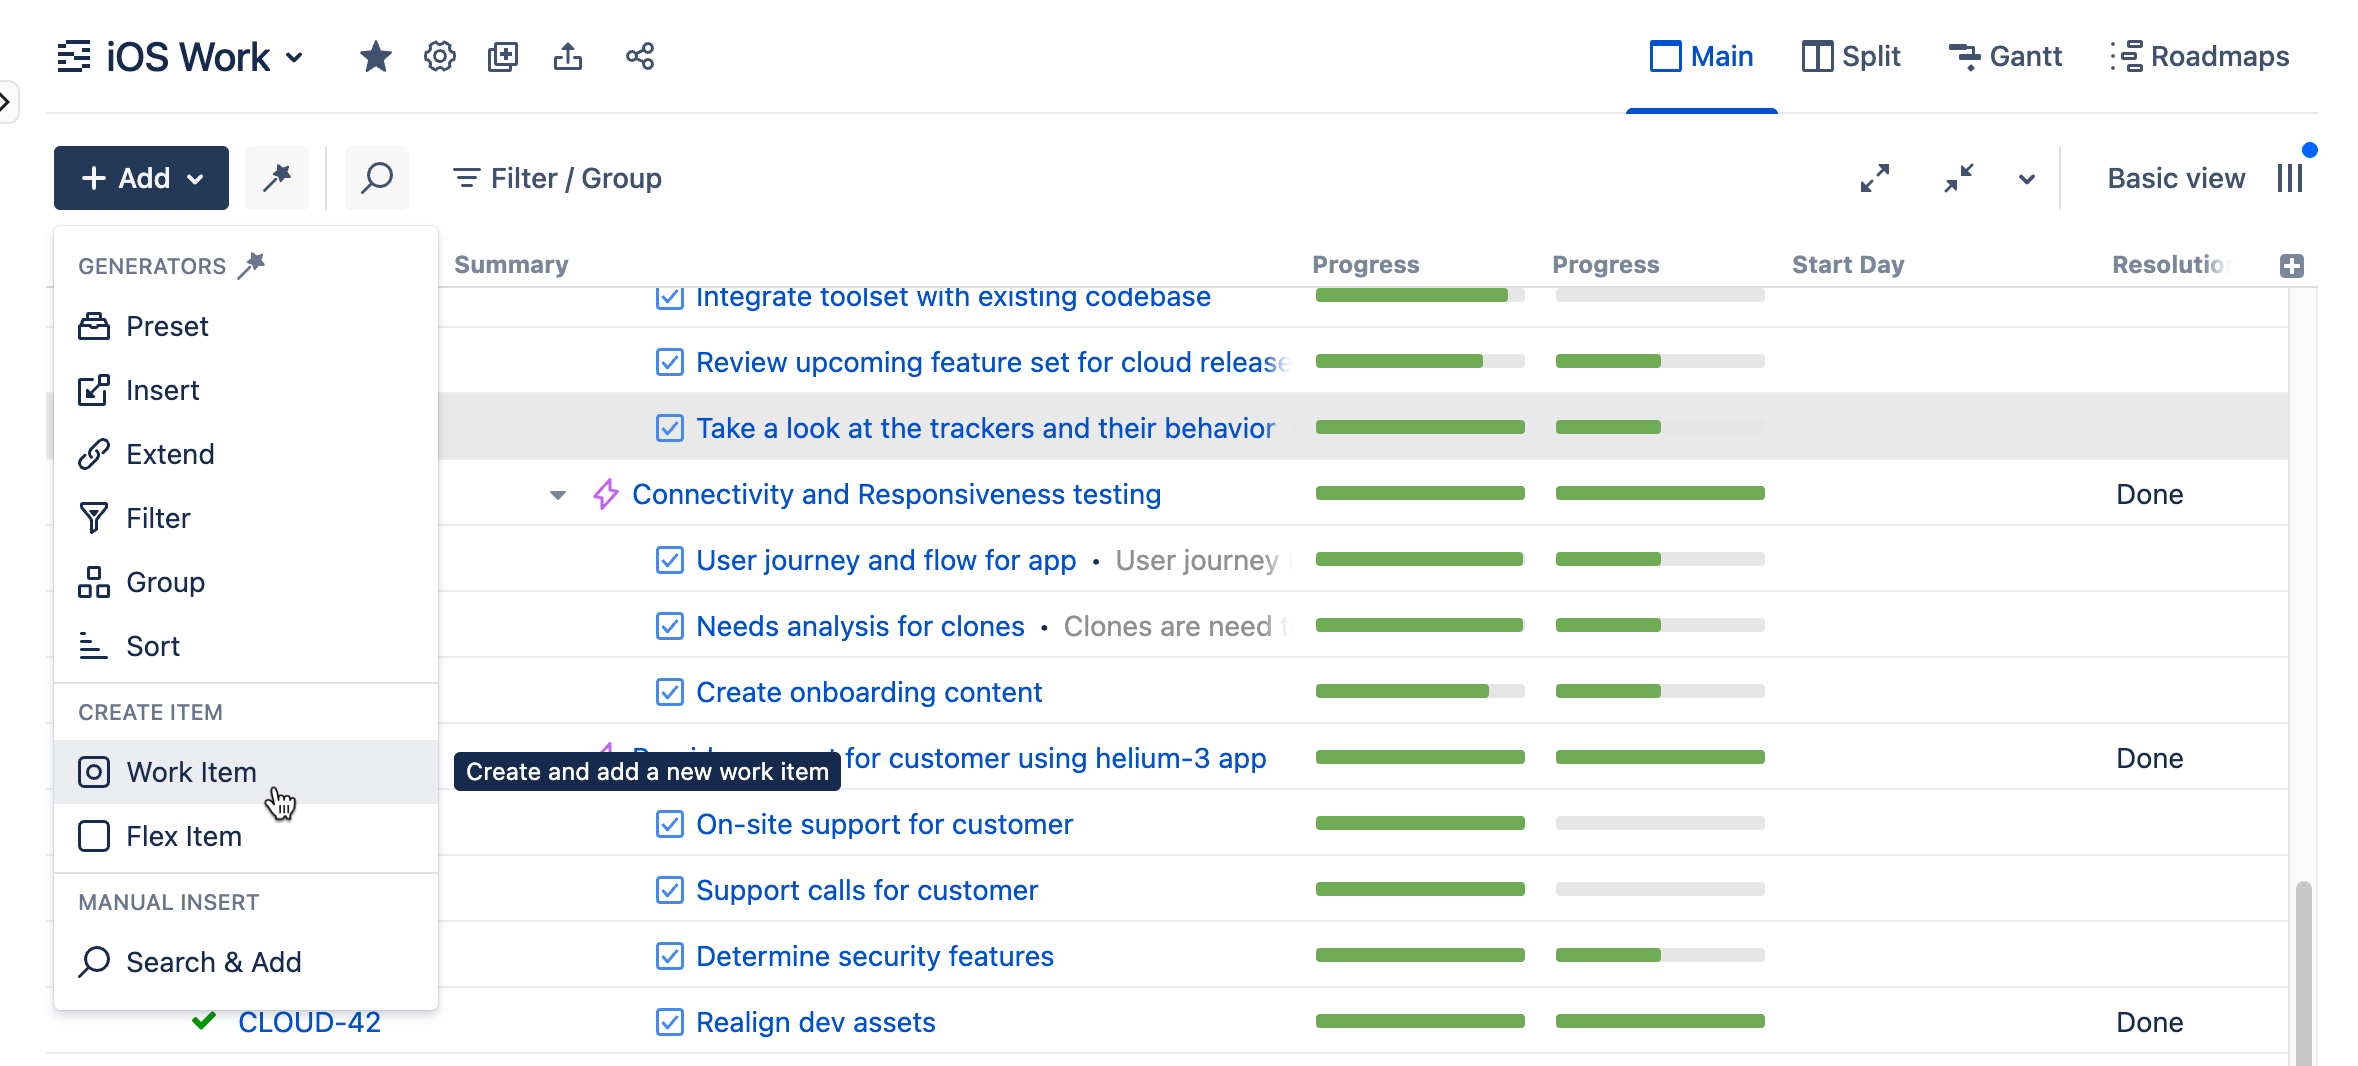
Task: Open the share structure icon
Action: click(640, 57)
